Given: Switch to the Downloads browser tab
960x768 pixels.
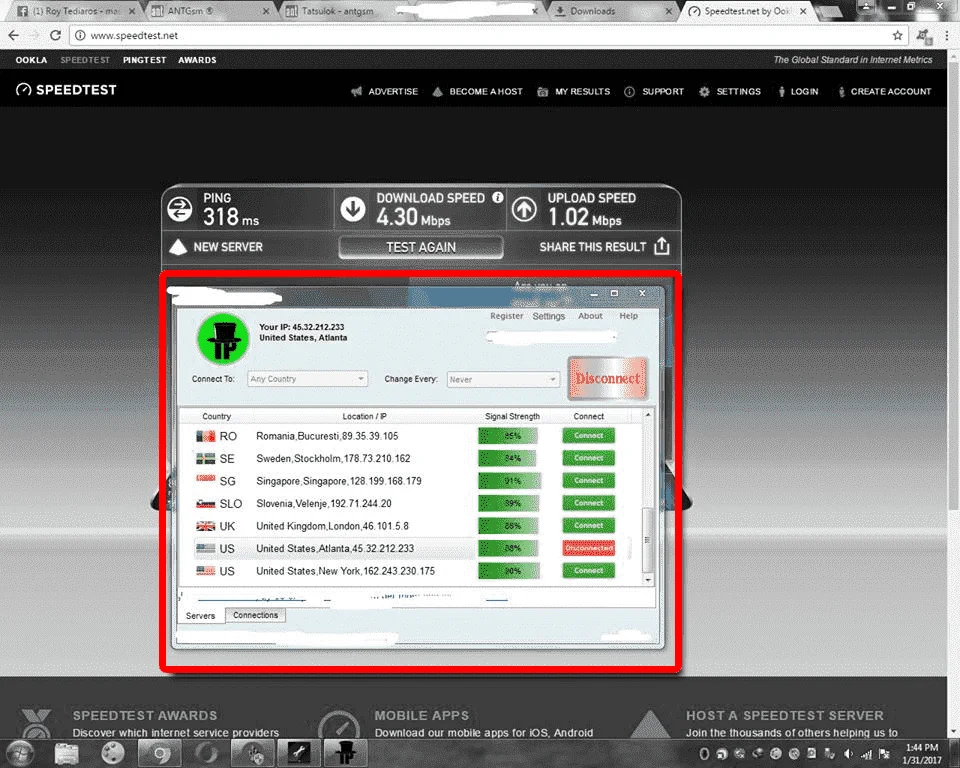Looking at the screenshot, I should coord(612,11).
